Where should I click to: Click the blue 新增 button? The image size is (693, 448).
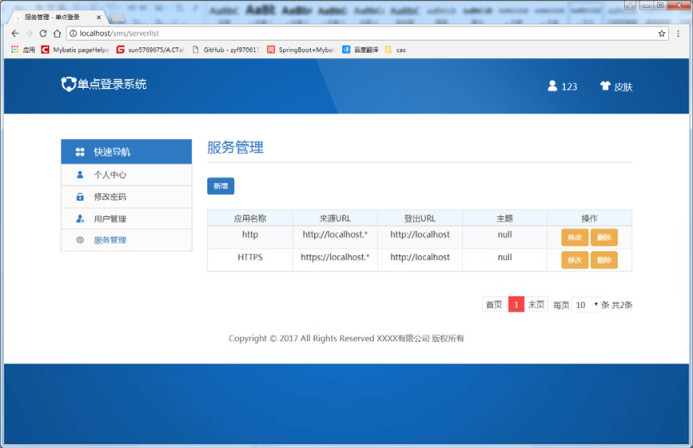point(220,186)
